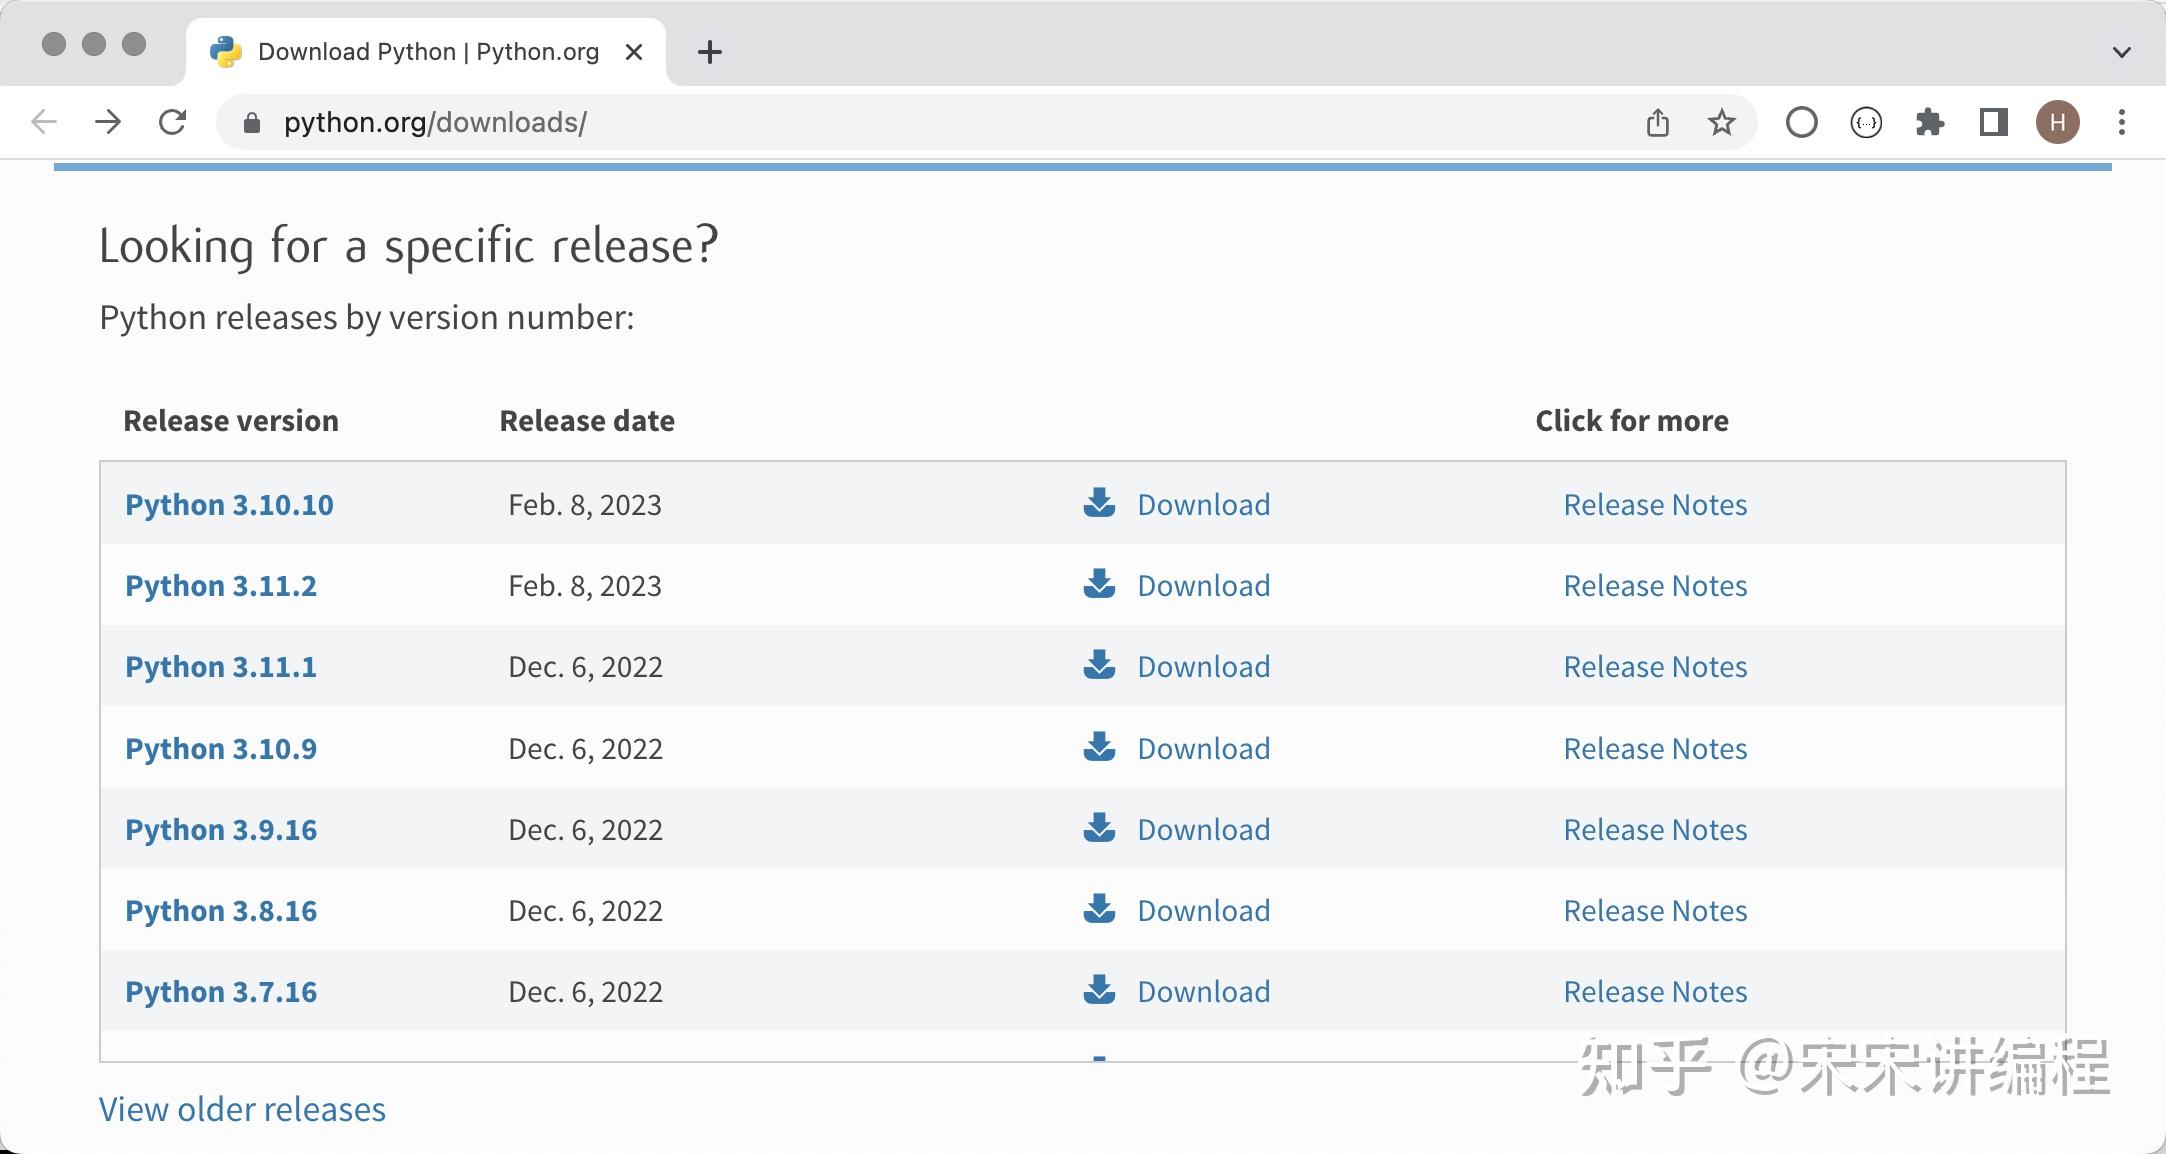Go forward with the forward arrow
Image resolution: width=2166 pixels, height=1154 pixels.
[108, 122]
